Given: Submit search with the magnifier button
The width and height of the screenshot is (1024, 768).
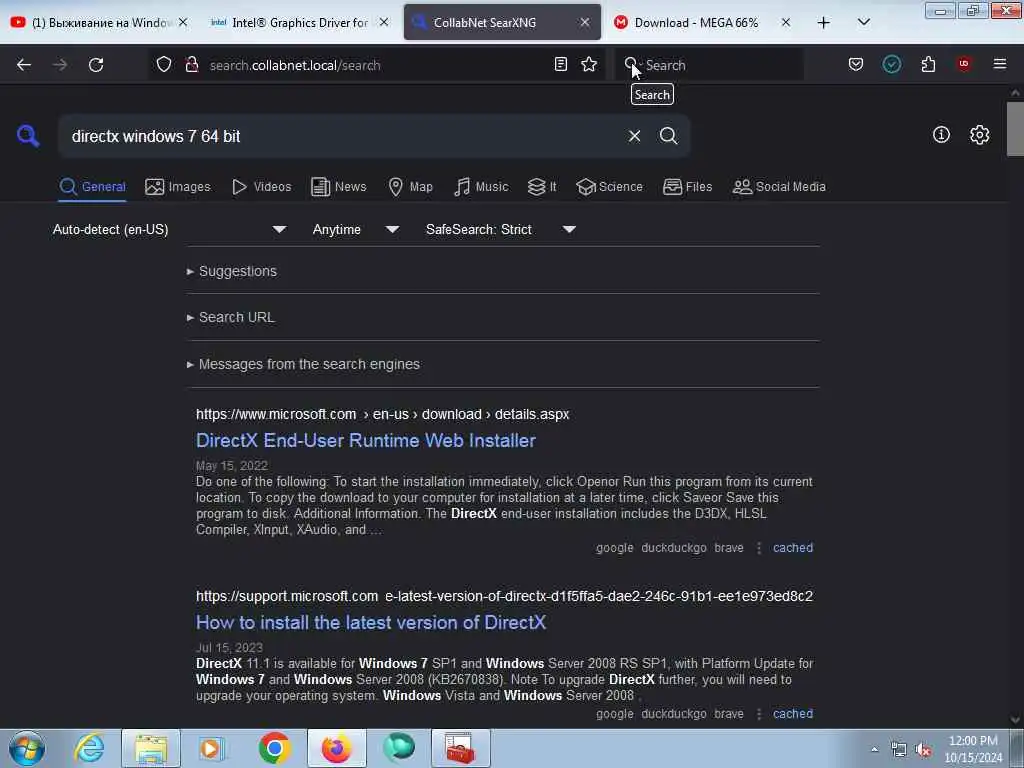Looking at the screenshot, I should (668, 136).
